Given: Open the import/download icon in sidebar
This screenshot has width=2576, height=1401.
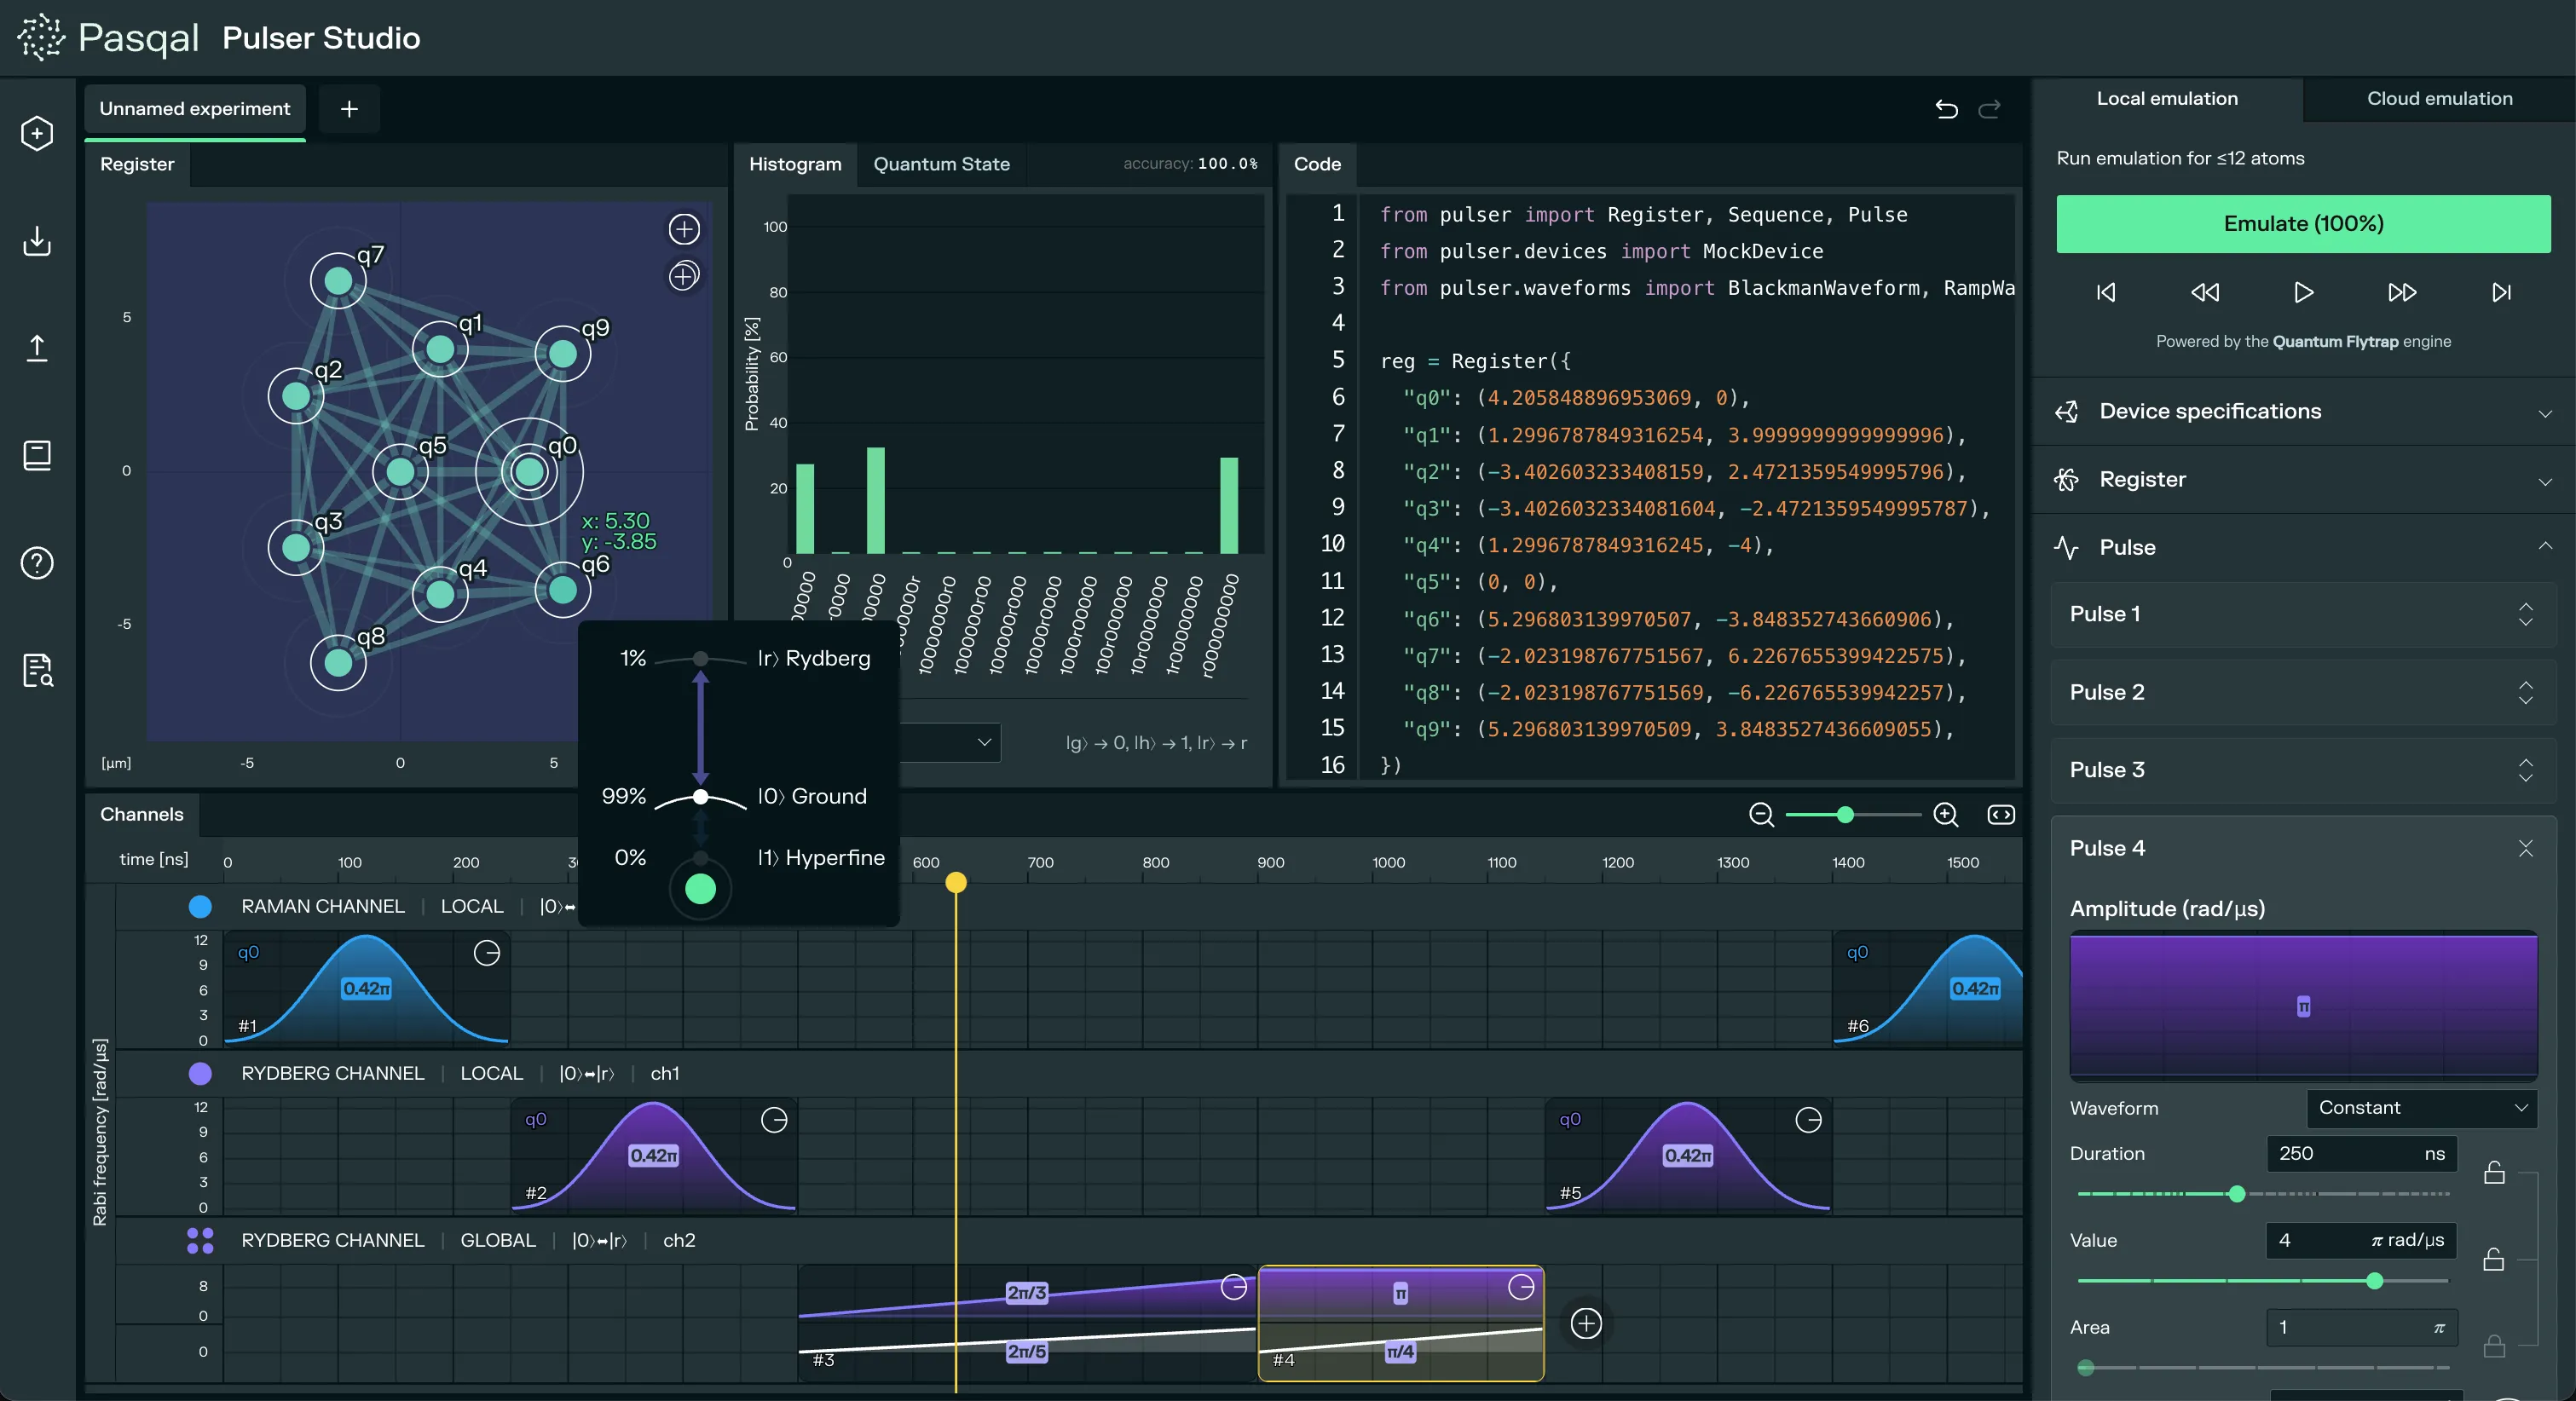Looking at the screenshot, I should pyautogui.click(x=36, y=242).
